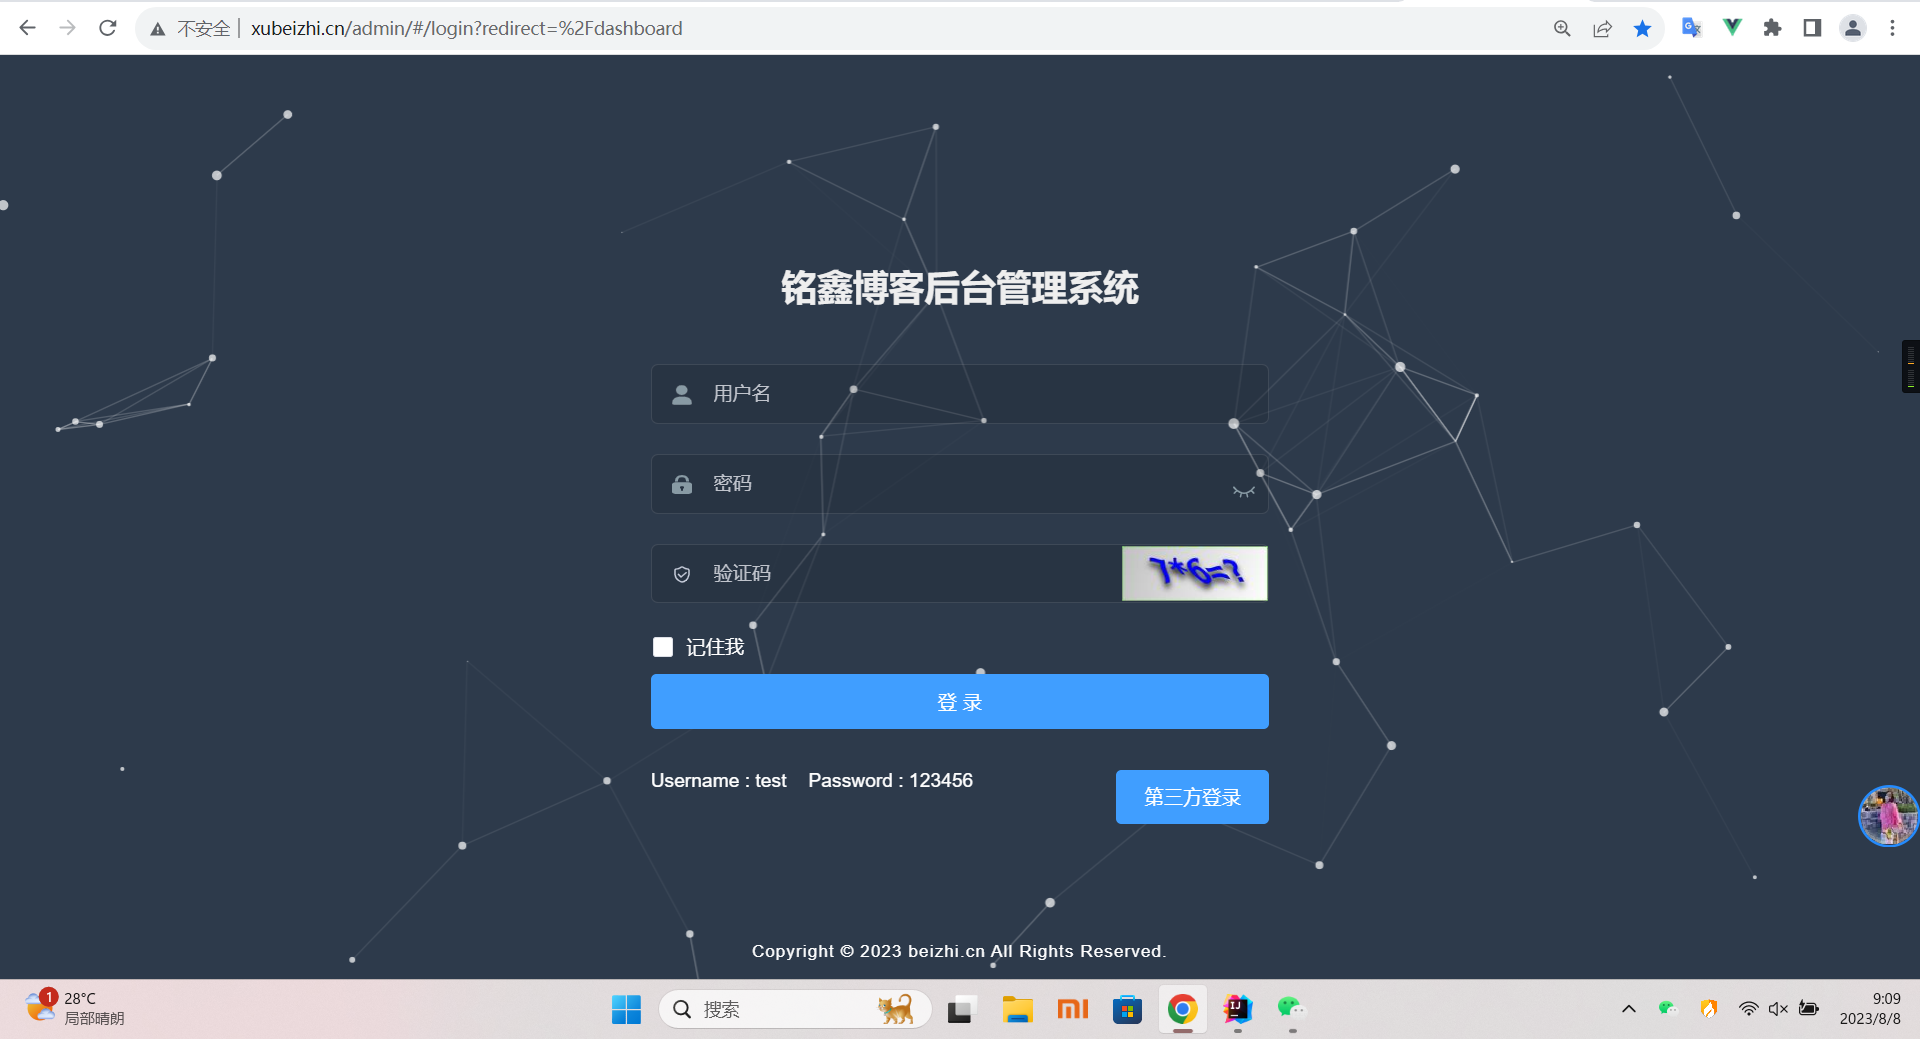
Task: Open the Wi-Fi network tray icon
Action: point(1748,1009)
